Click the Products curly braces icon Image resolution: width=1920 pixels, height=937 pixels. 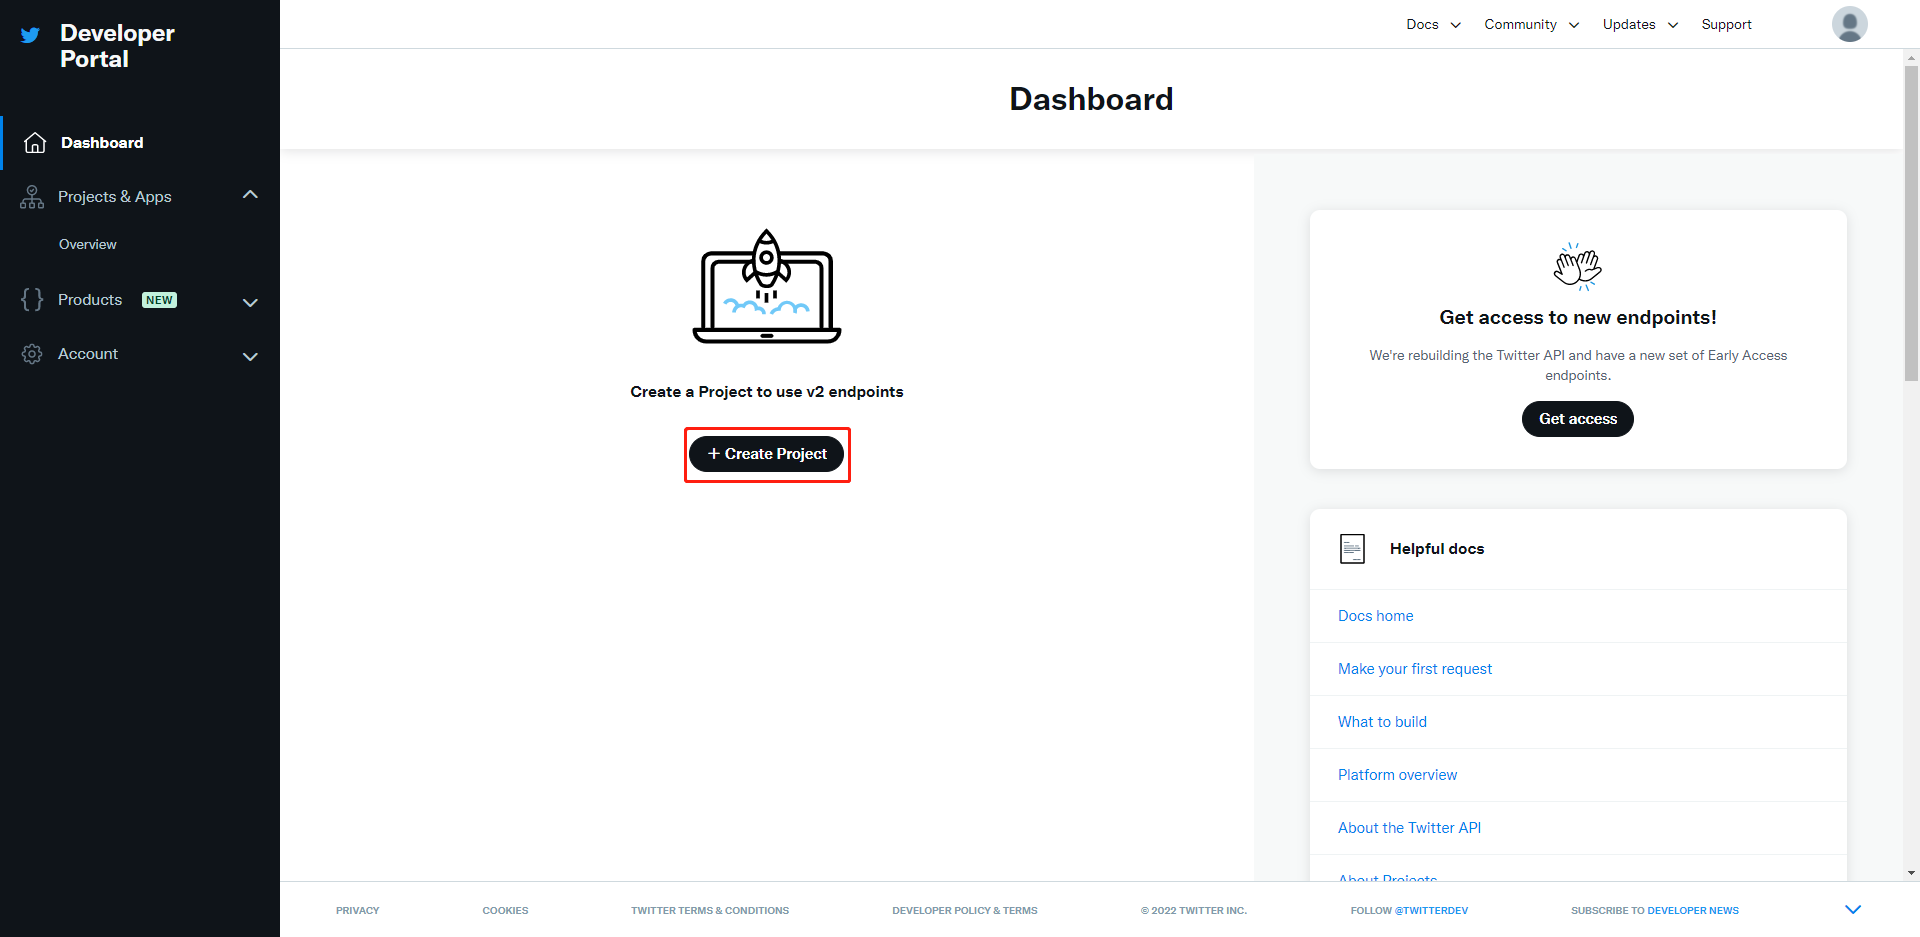point(32,300)
